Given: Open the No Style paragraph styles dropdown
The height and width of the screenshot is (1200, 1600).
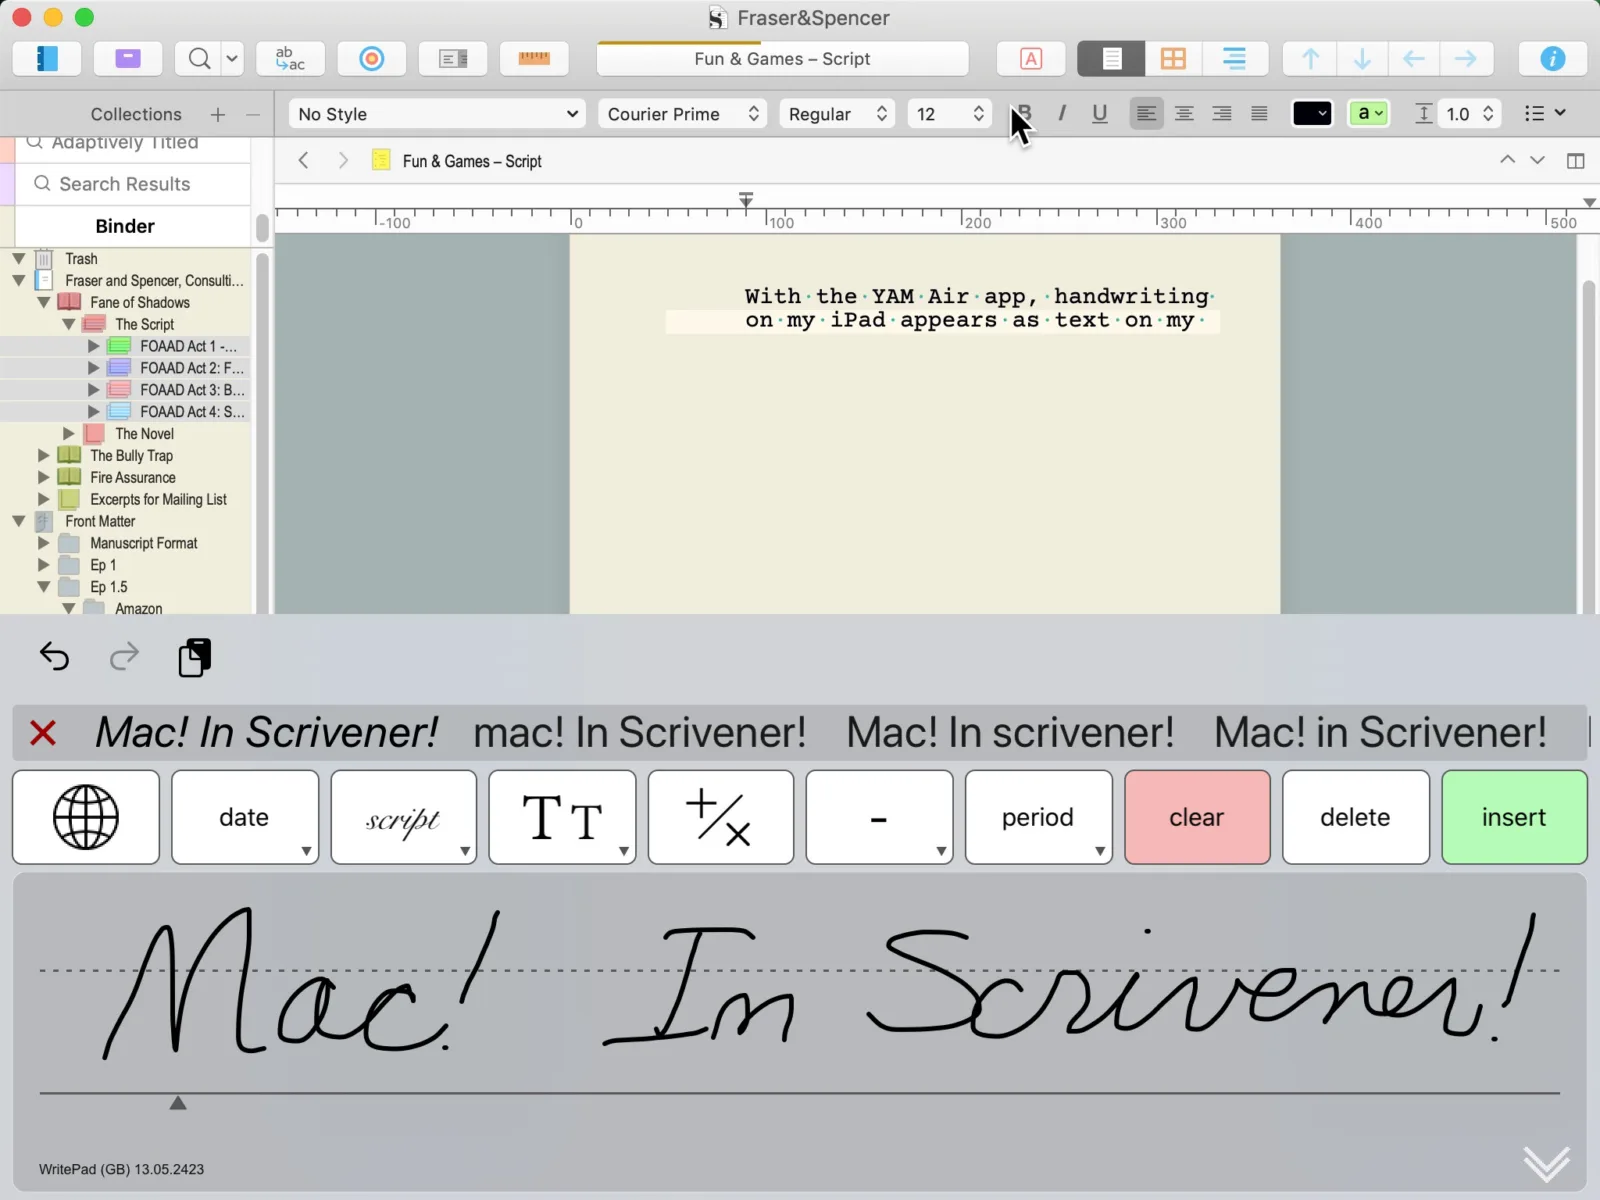Looking at the screenshot, I should (436, 113).
